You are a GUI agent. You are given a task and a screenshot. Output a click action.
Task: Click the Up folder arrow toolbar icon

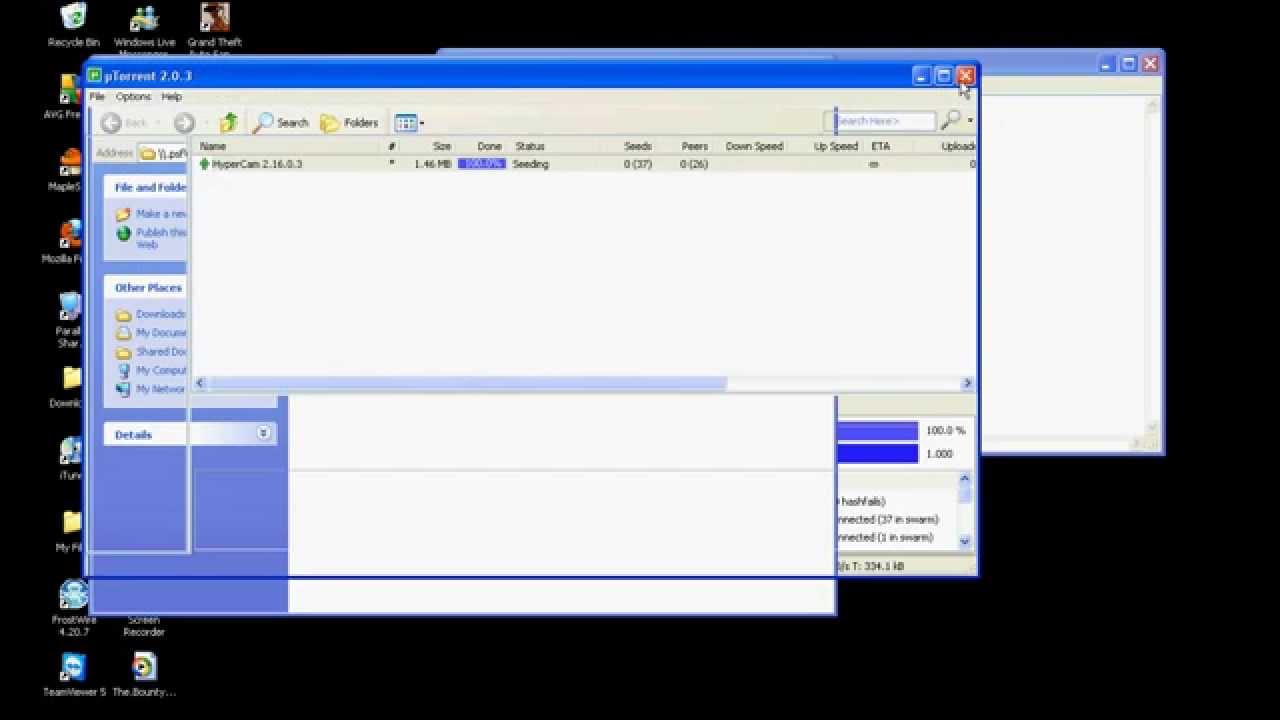click(x=229, y=122)
